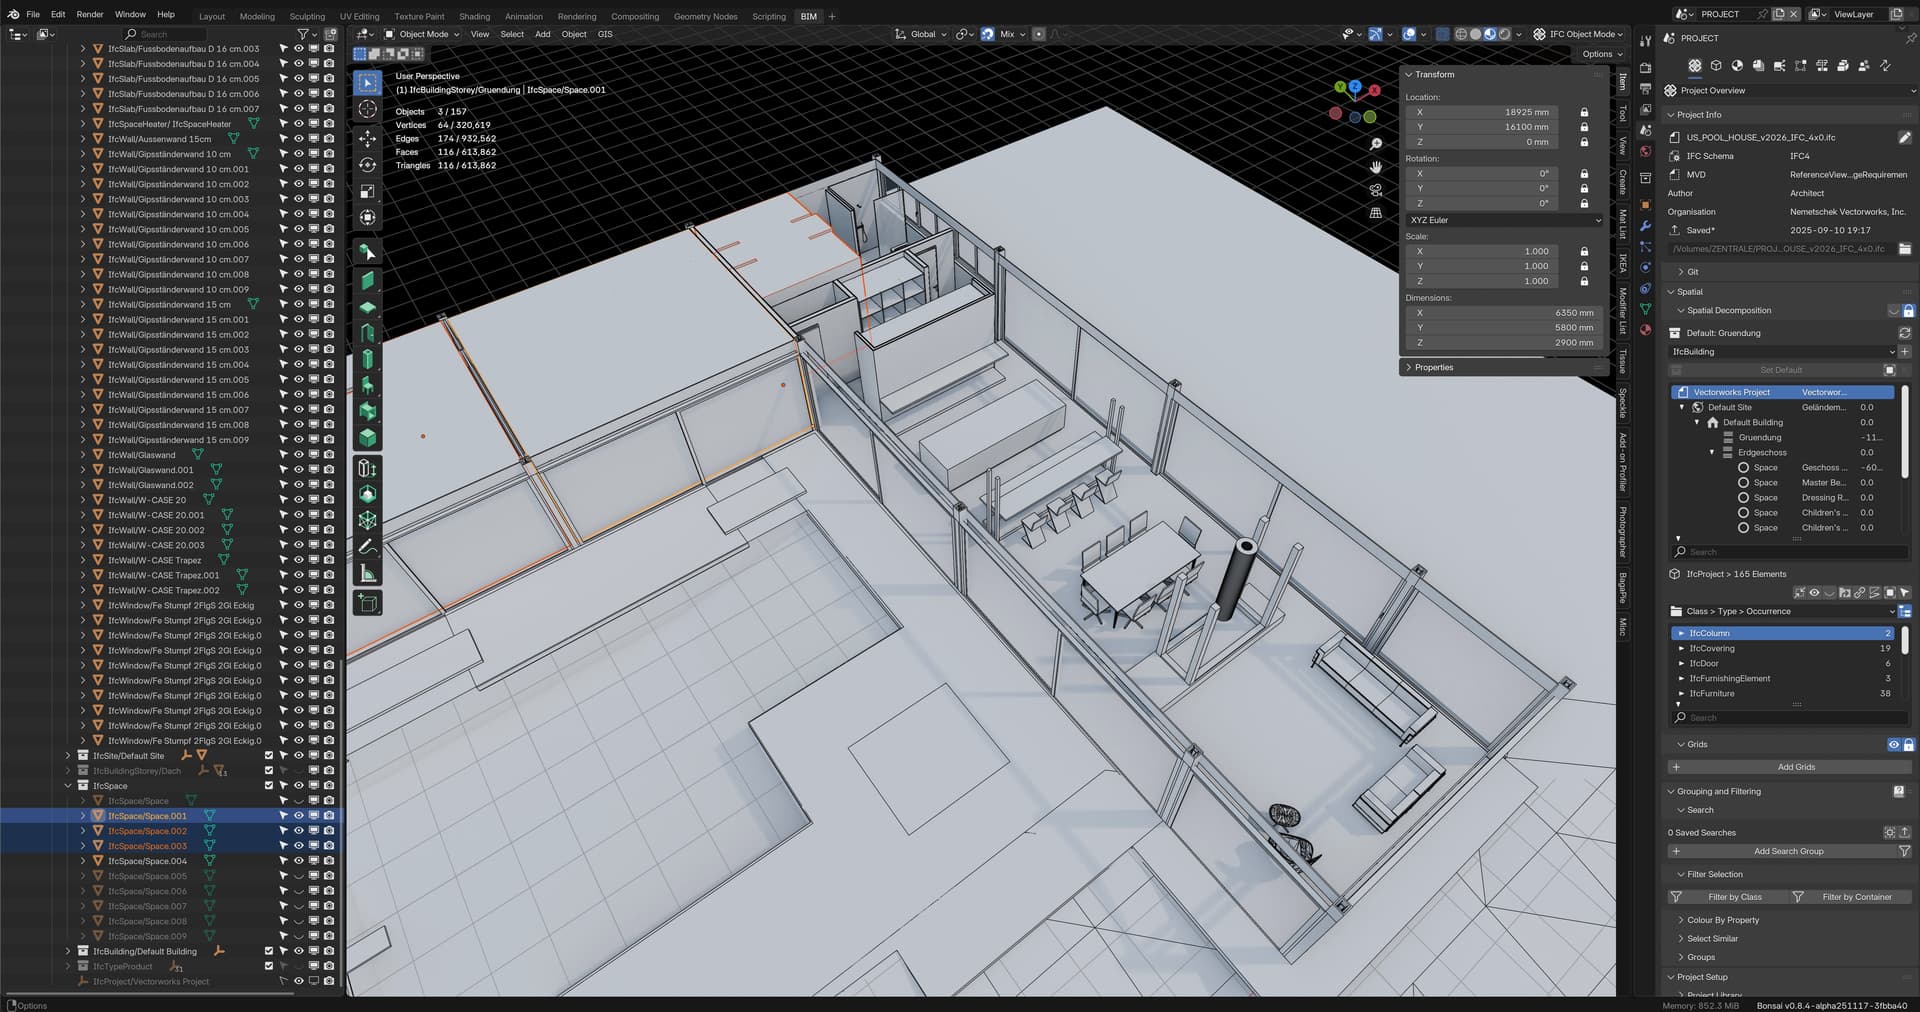Click the red X axis gizmo ball
Viewport: 1920px width, 1012px height.
pyautogui.click(x=1375, y=90)
